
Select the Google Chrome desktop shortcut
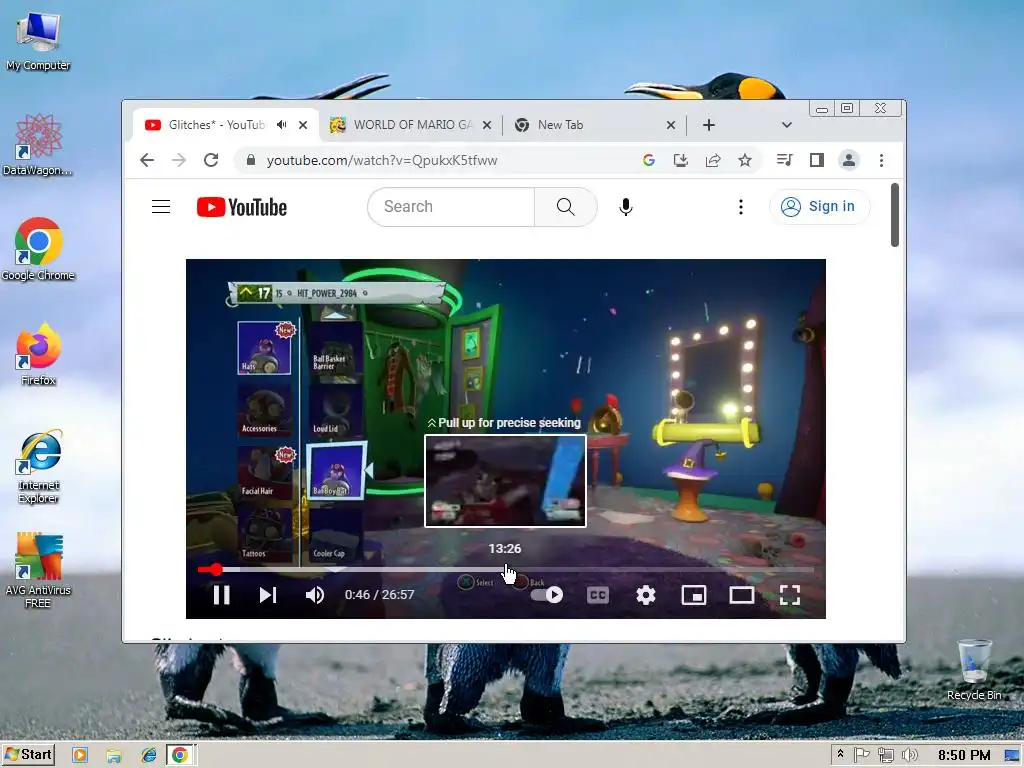38,249
